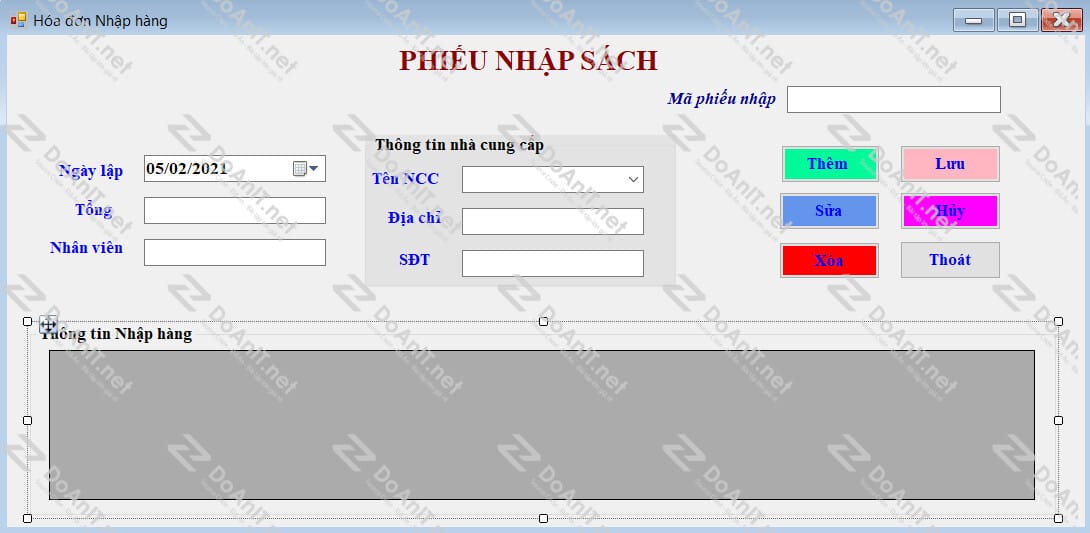Click the Tổng input field
This screenshot has height=533, width=1090.
click(235, 211)
